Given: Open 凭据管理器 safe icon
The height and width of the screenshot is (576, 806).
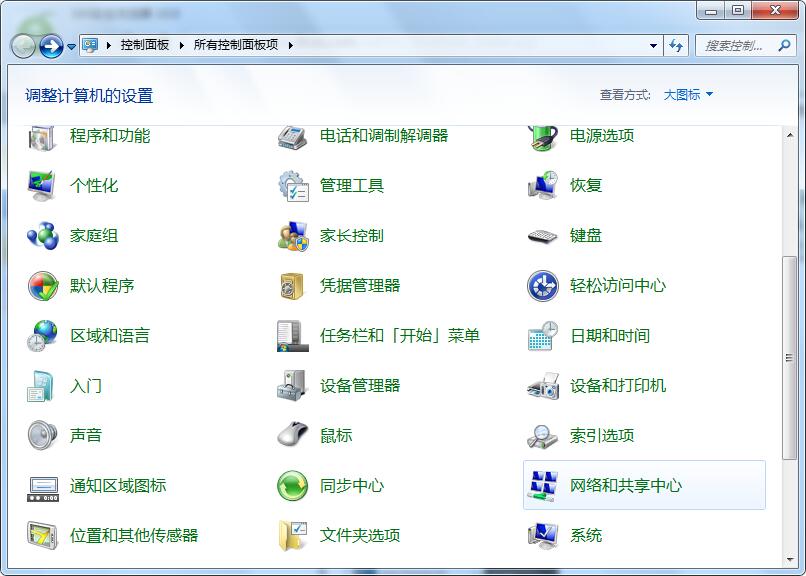Looking at the screenshot, I should coord(292,286).
